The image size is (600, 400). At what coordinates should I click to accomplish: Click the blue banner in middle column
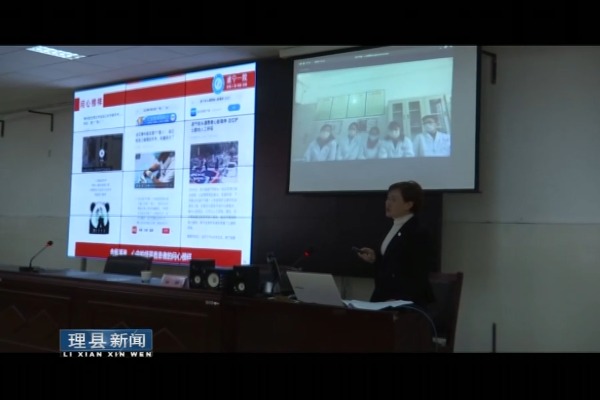tap(157, 119)
